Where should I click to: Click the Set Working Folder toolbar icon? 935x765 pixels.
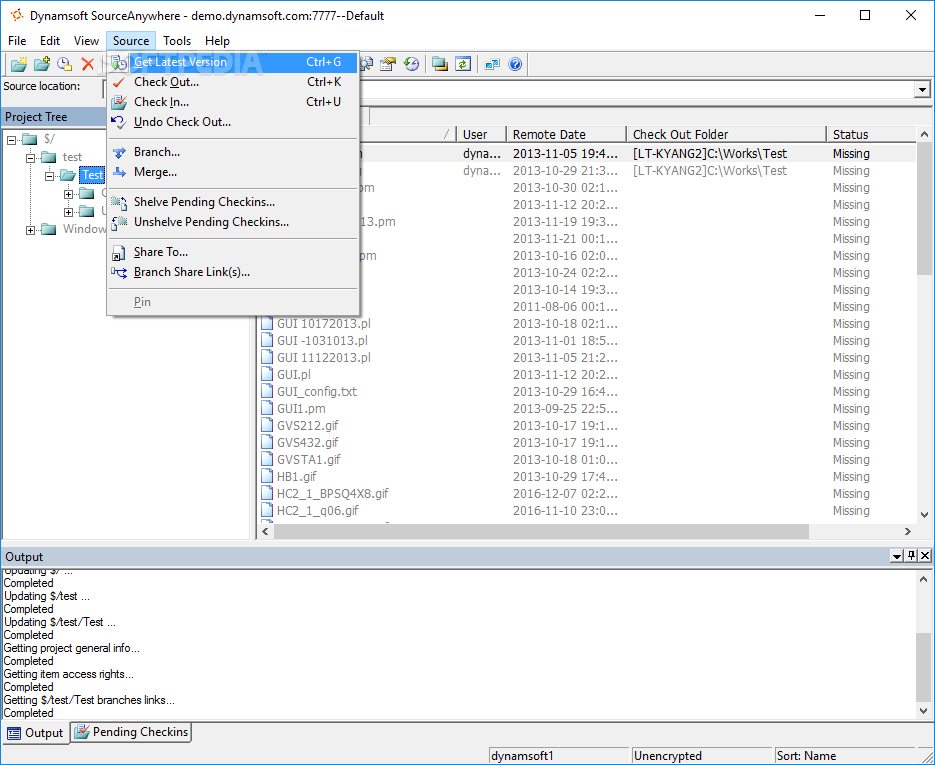(x=440, y=64)
